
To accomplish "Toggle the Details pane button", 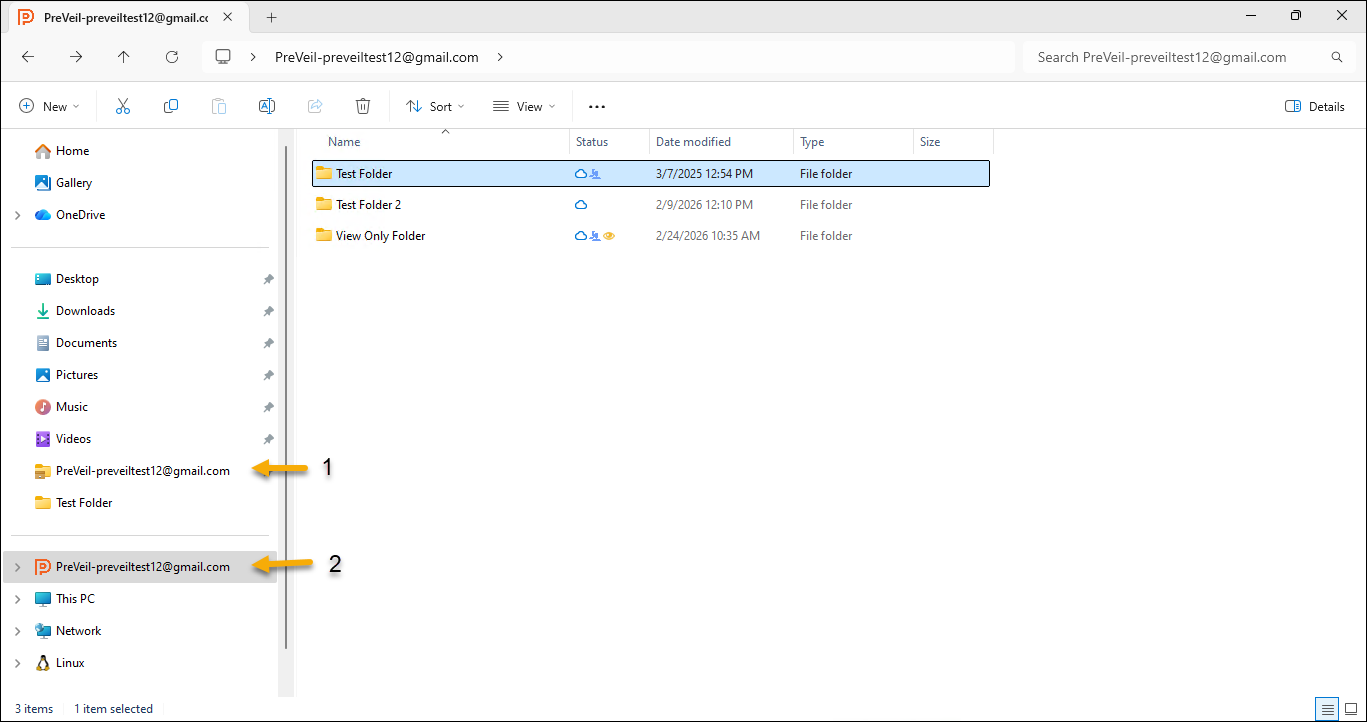I will click(x=1315, y=106).
